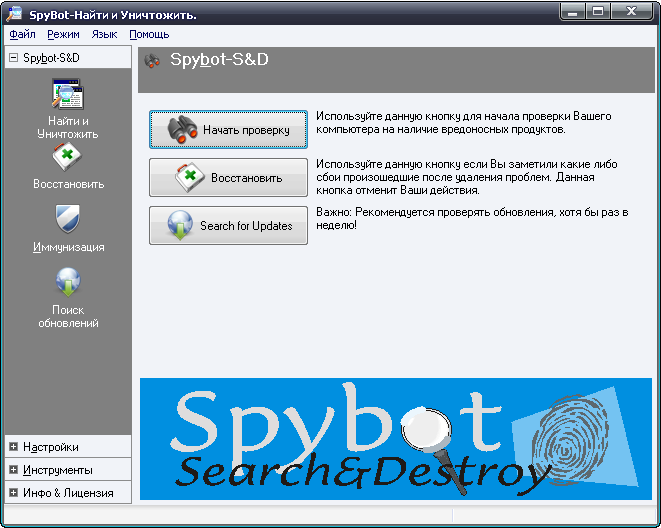Screen dimensions: 661x528
Task: Open the Файл menu
Action: pos(22,34)
